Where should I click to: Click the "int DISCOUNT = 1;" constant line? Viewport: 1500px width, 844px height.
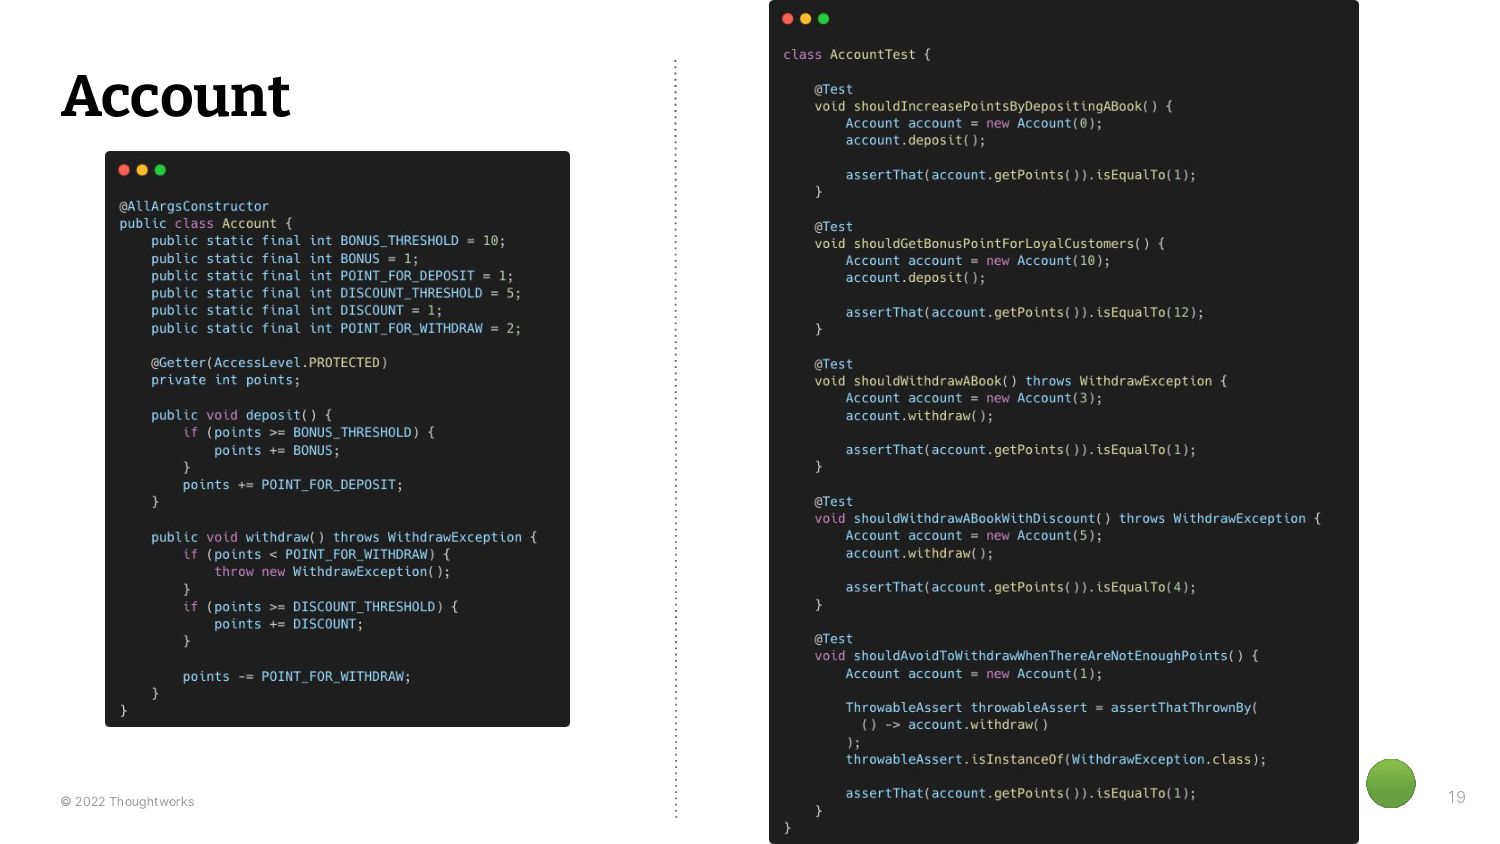click(x=297, y=311)
